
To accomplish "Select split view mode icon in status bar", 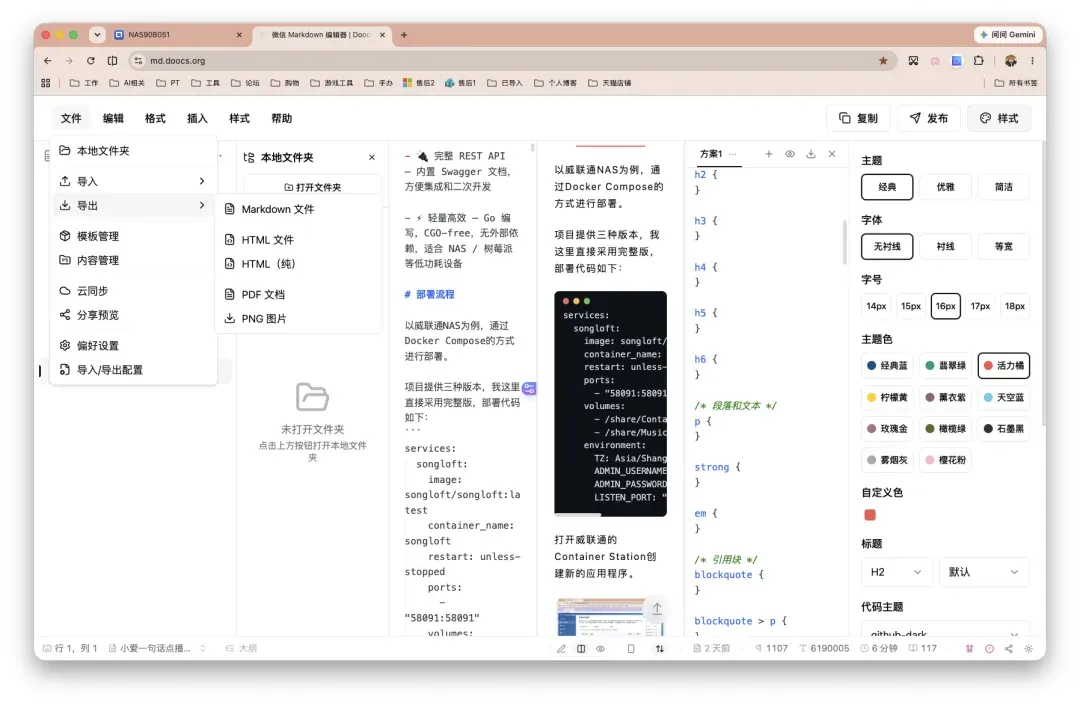I will 581,649.
